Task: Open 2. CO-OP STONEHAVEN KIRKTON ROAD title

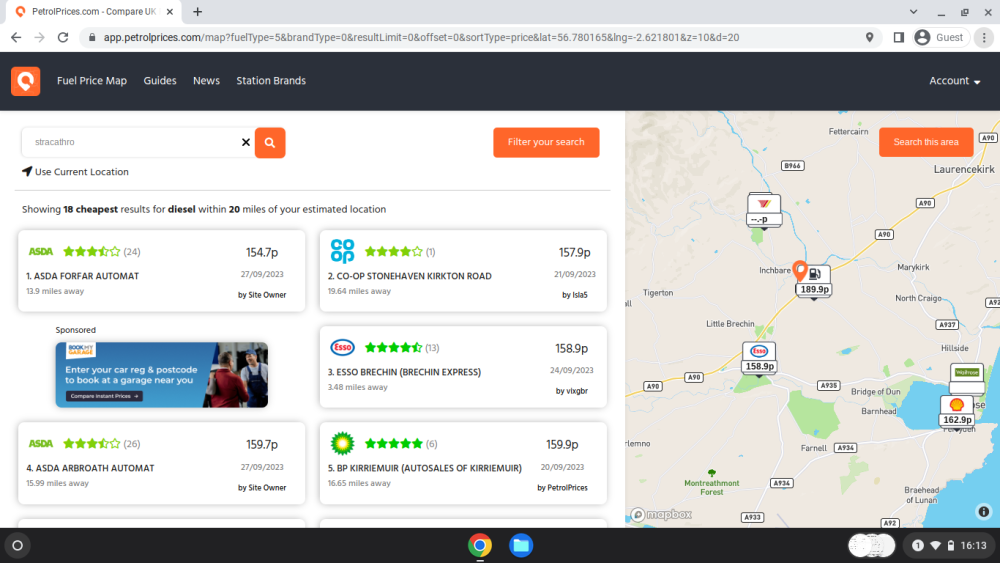Action: click(x=409, y=276)
